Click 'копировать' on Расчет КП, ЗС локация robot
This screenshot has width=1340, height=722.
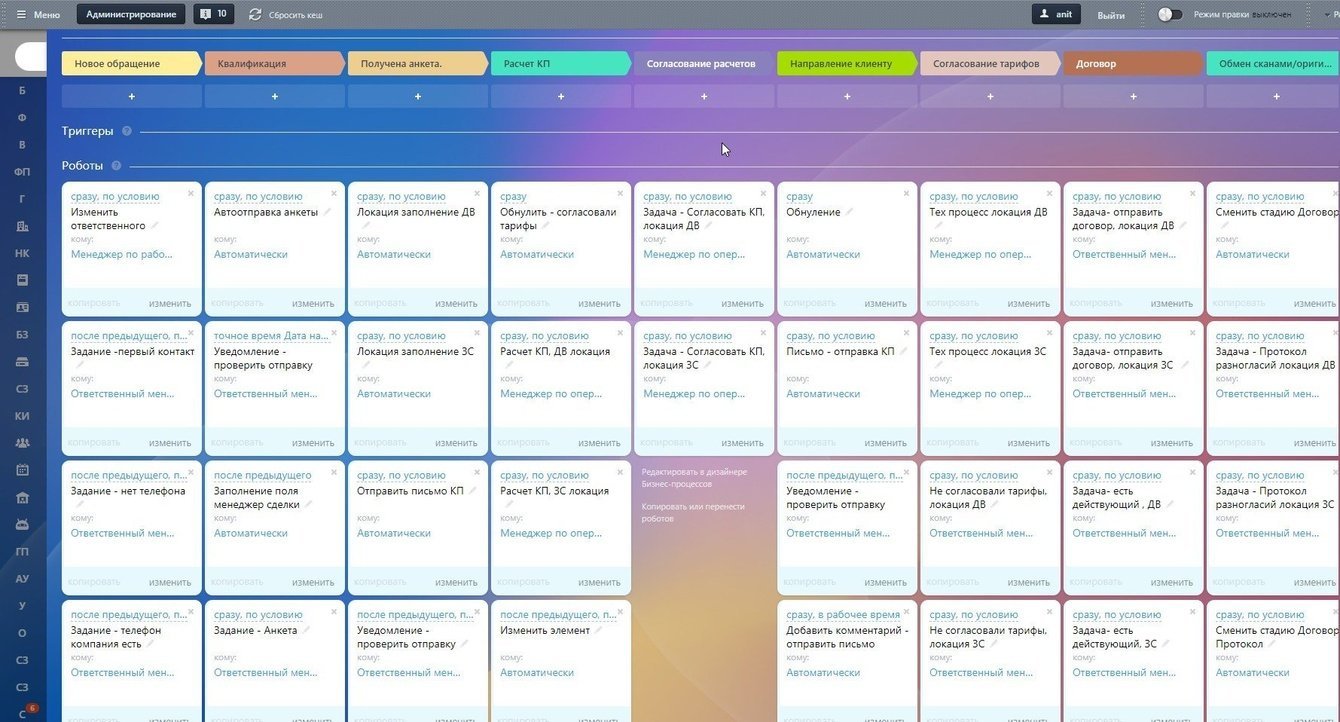coord(523,582)
